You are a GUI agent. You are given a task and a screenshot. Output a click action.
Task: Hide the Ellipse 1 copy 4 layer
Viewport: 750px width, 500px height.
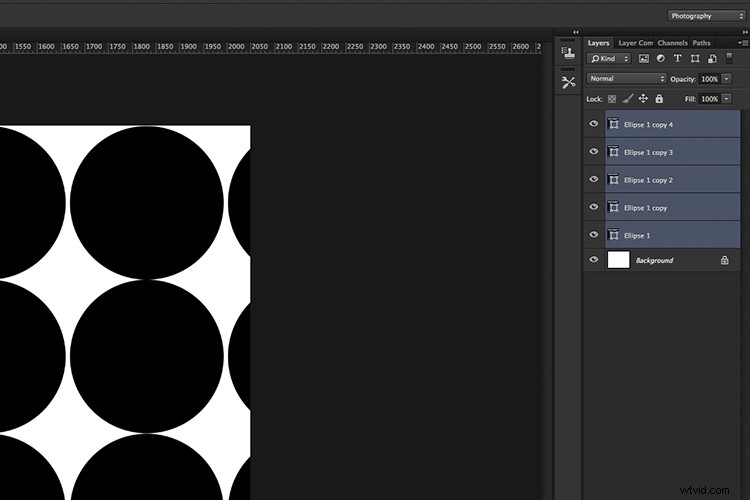pyautogui.click(x=594, y=124)
